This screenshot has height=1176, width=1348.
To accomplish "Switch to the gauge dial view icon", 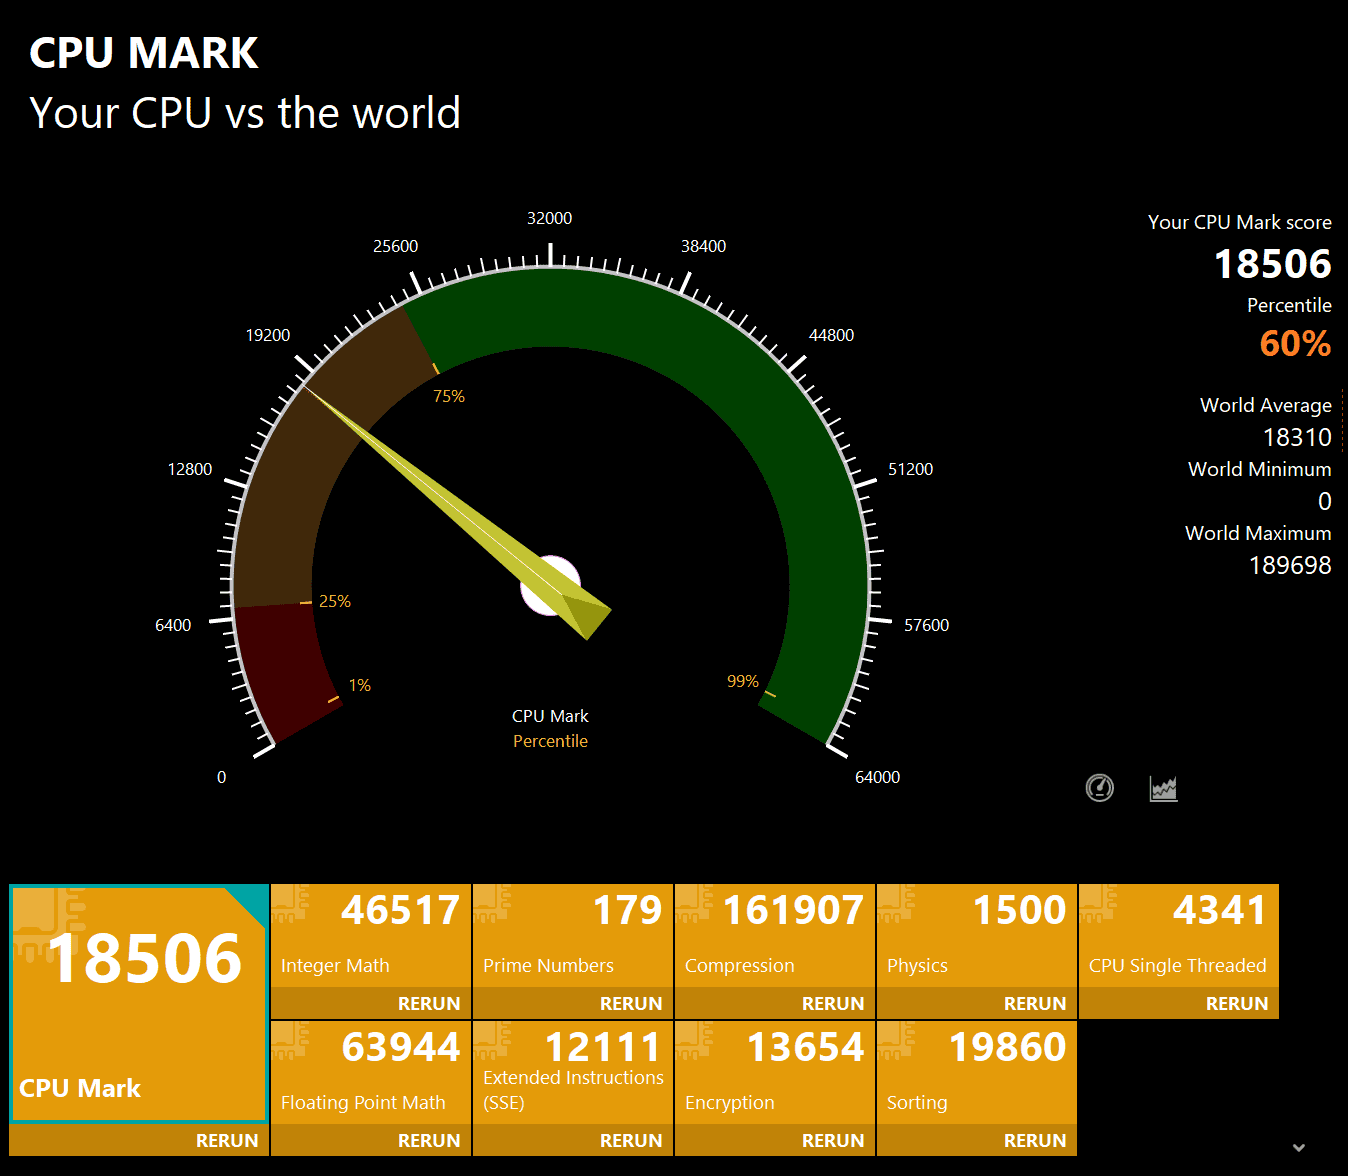I will (x=1100, y=788).
